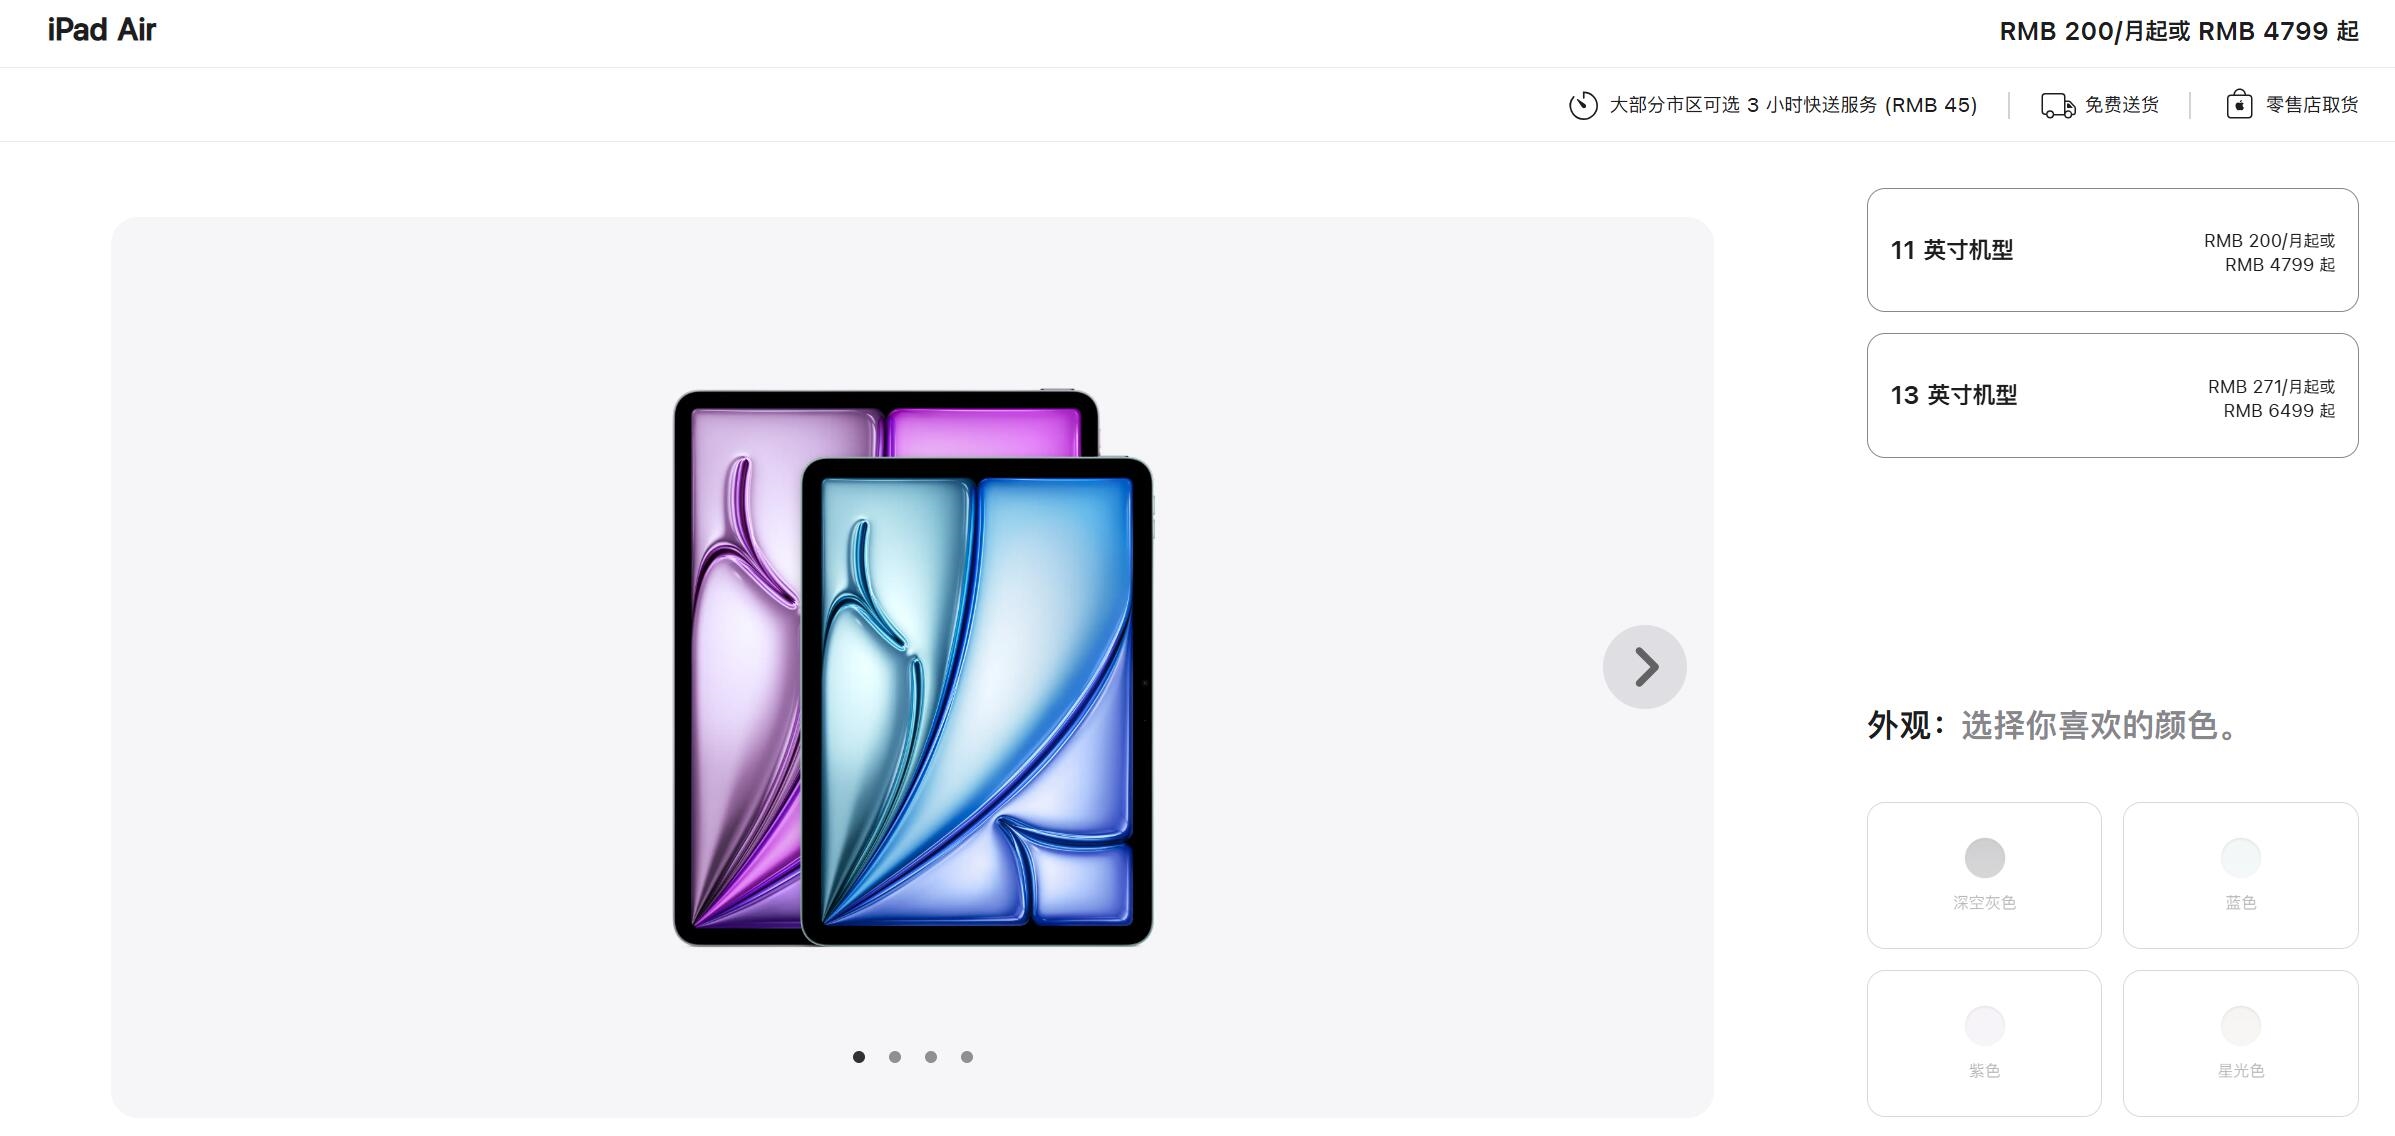Open the iPad Air page title
The height and width of the screenshot is (1136, 2395).
point(102,30)
